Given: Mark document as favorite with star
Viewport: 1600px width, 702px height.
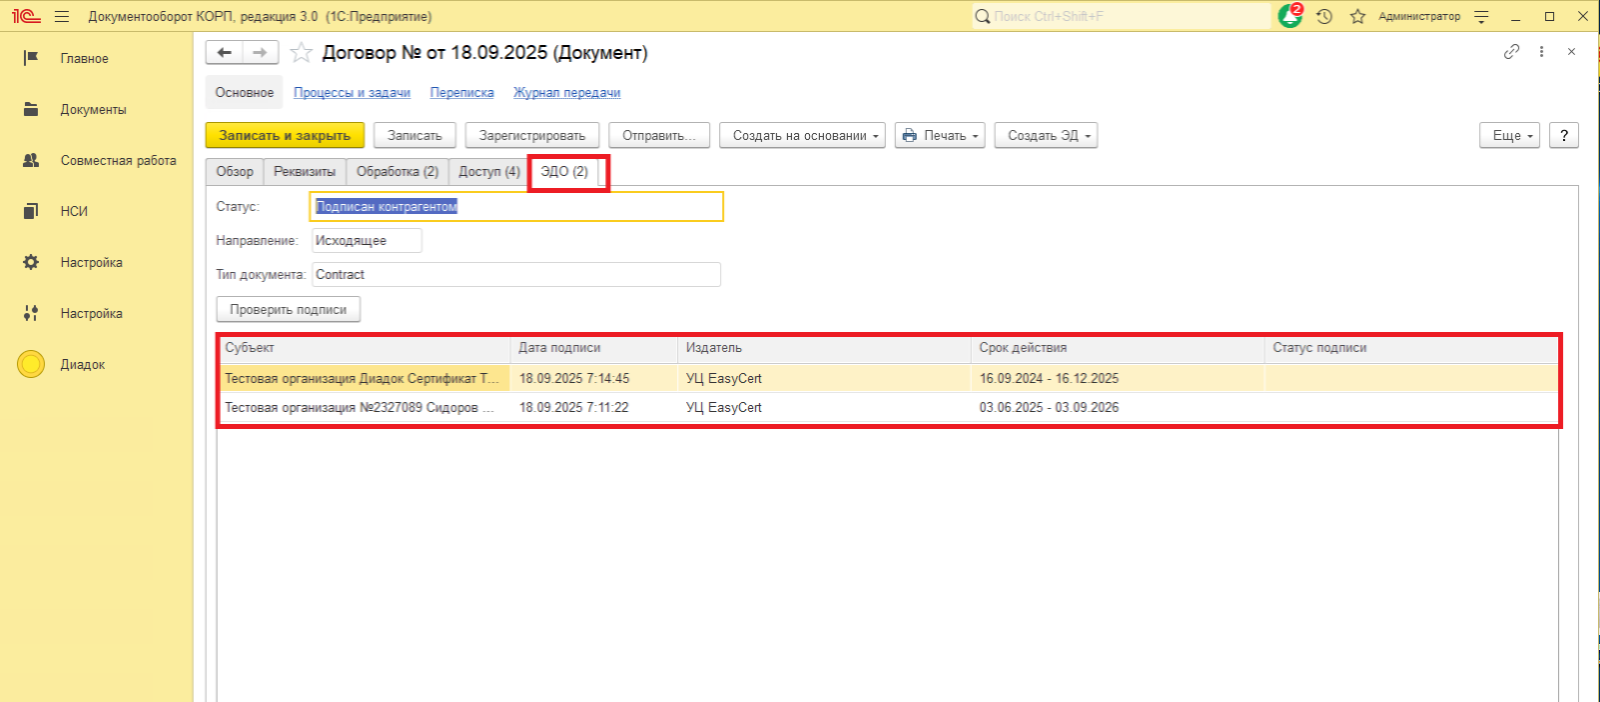Looking at the screenshot, I should 301,53.
